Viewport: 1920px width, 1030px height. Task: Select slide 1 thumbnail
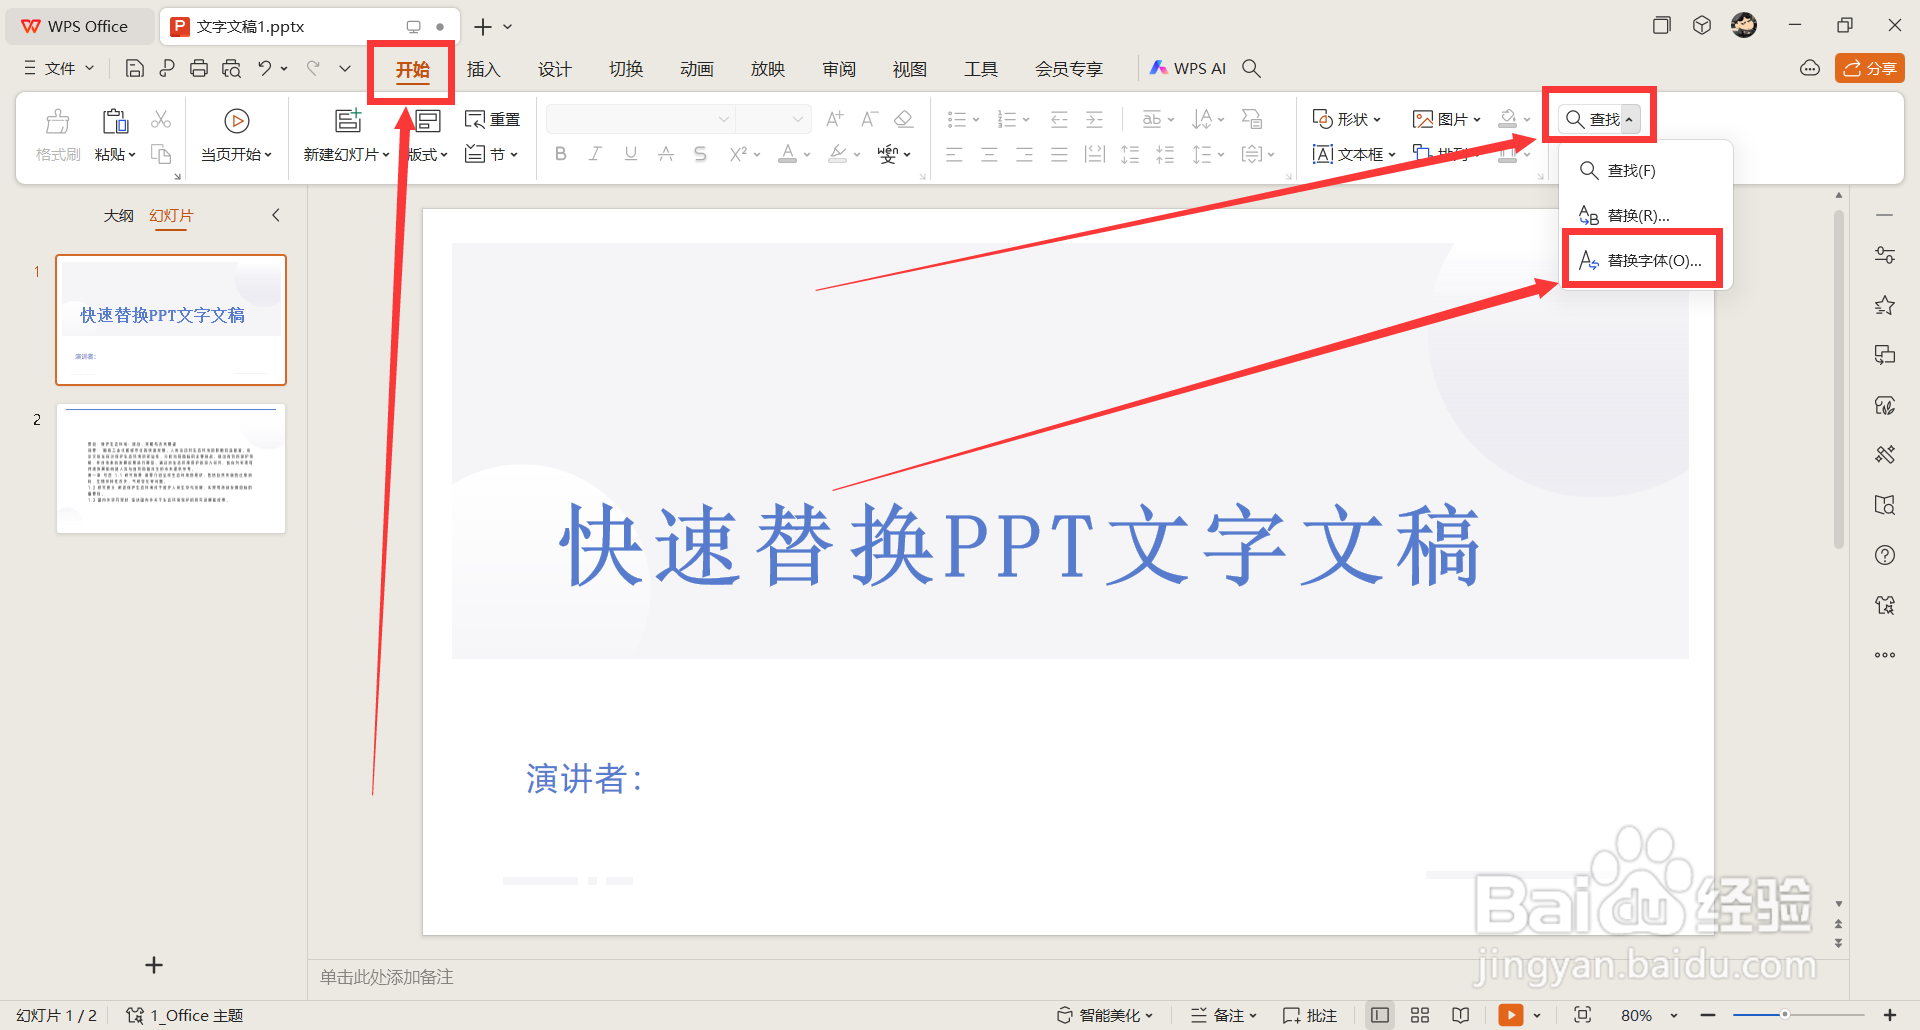click(171, 320)
